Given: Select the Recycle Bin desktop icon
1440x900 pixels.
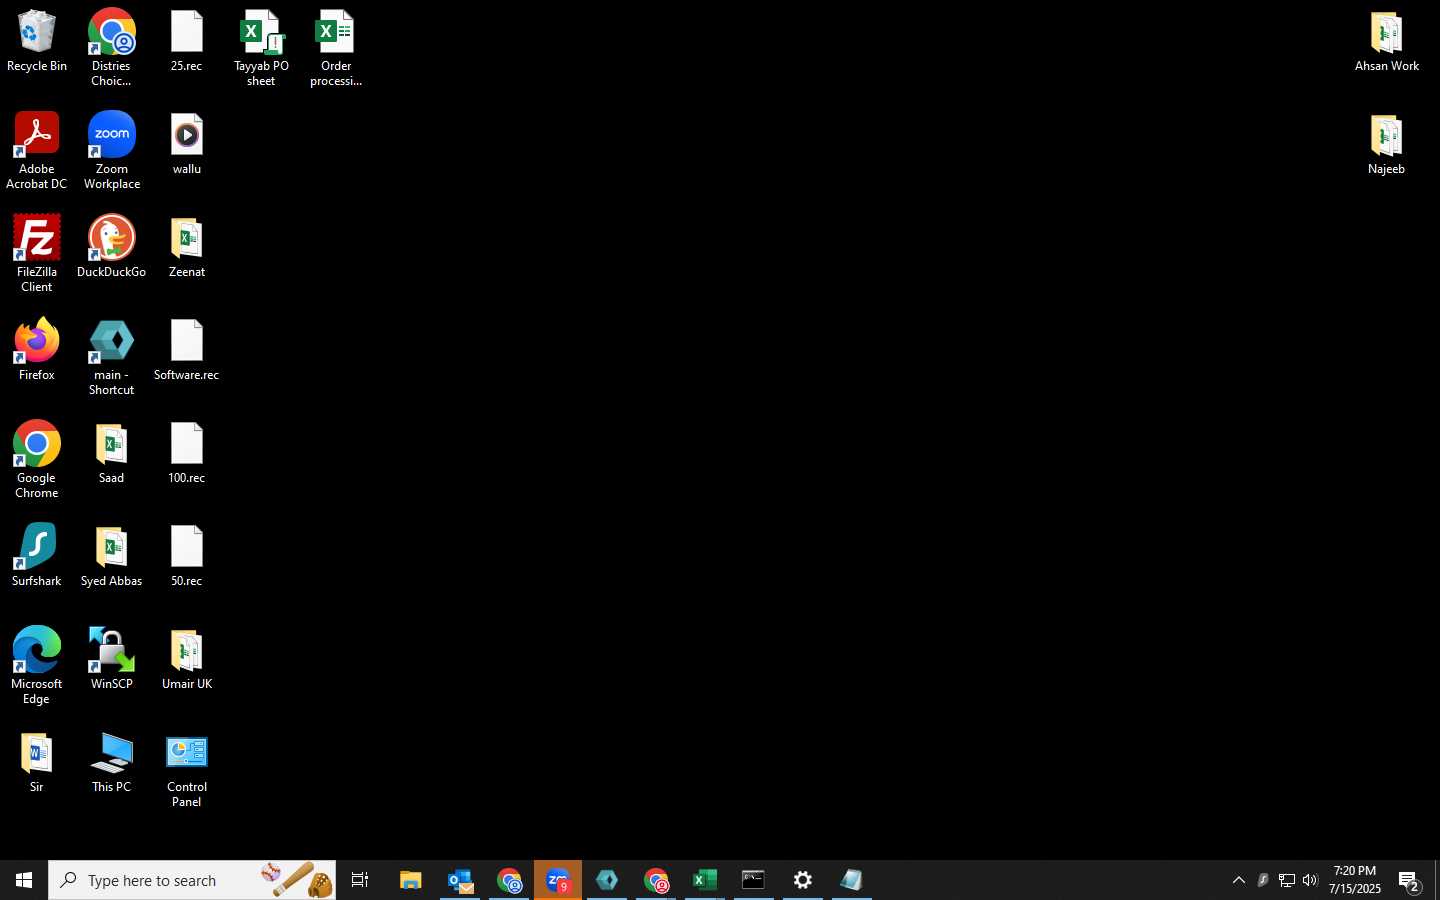Looking at the screenshot, I should click(37, 42).
